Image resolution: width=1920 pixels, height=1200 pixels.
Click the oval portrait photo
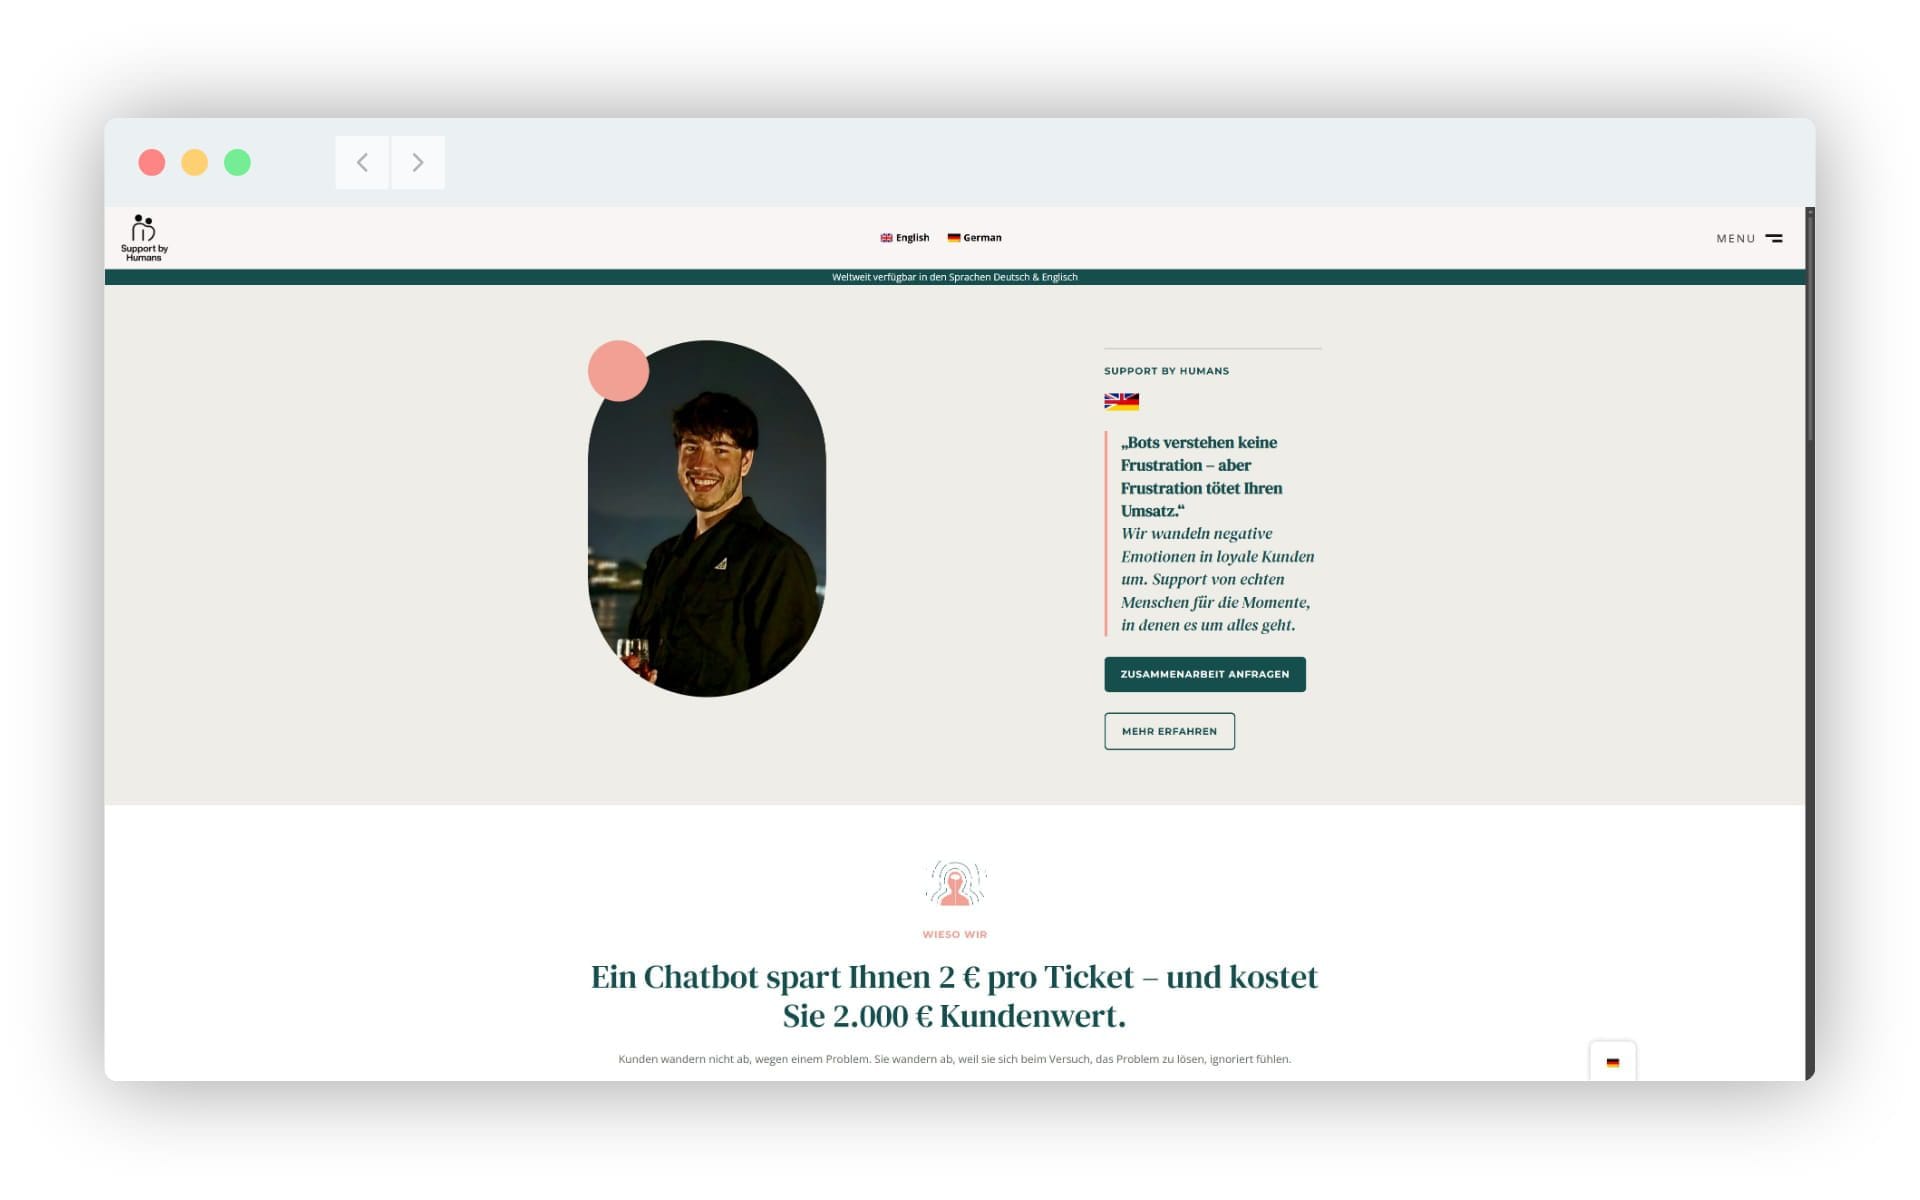(x=707, y=519)
